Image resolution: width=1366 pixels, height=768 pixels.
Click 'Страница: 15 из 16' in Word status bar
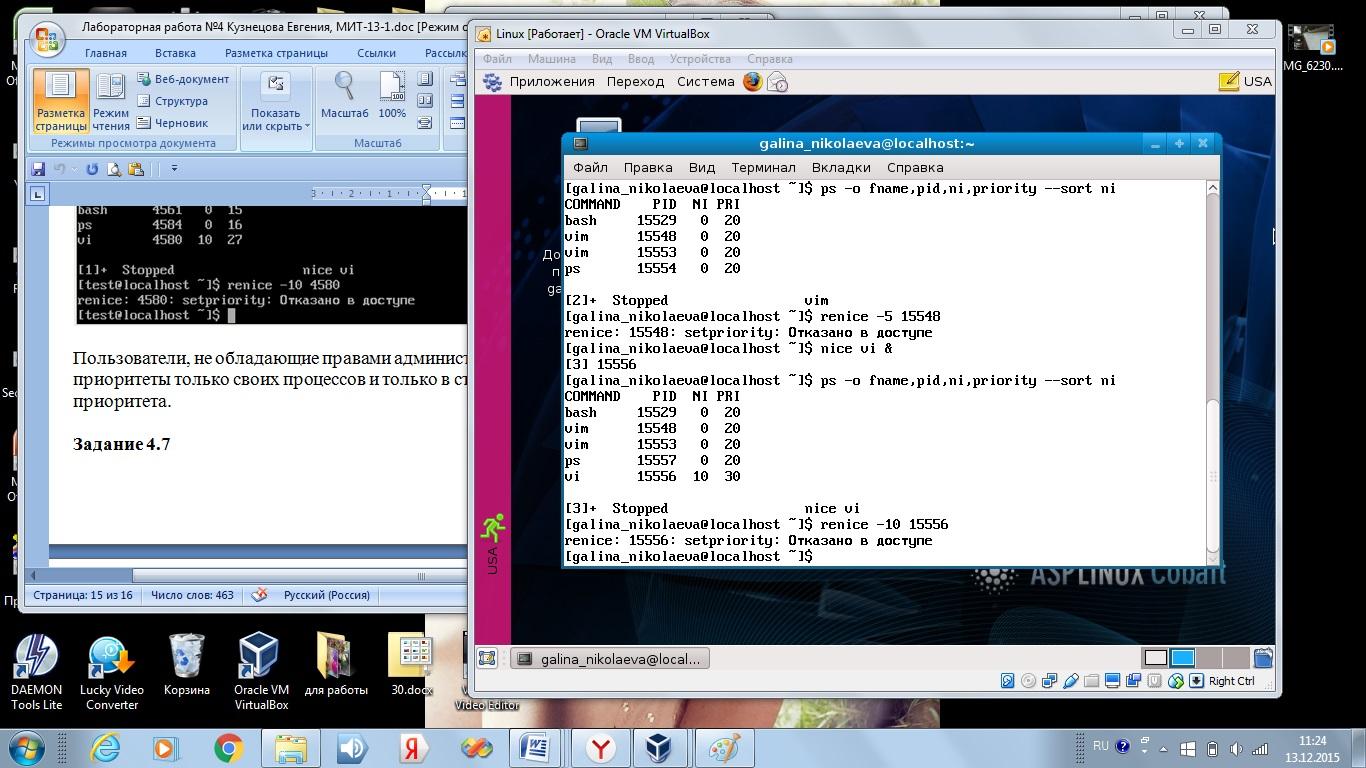(83, 595)
